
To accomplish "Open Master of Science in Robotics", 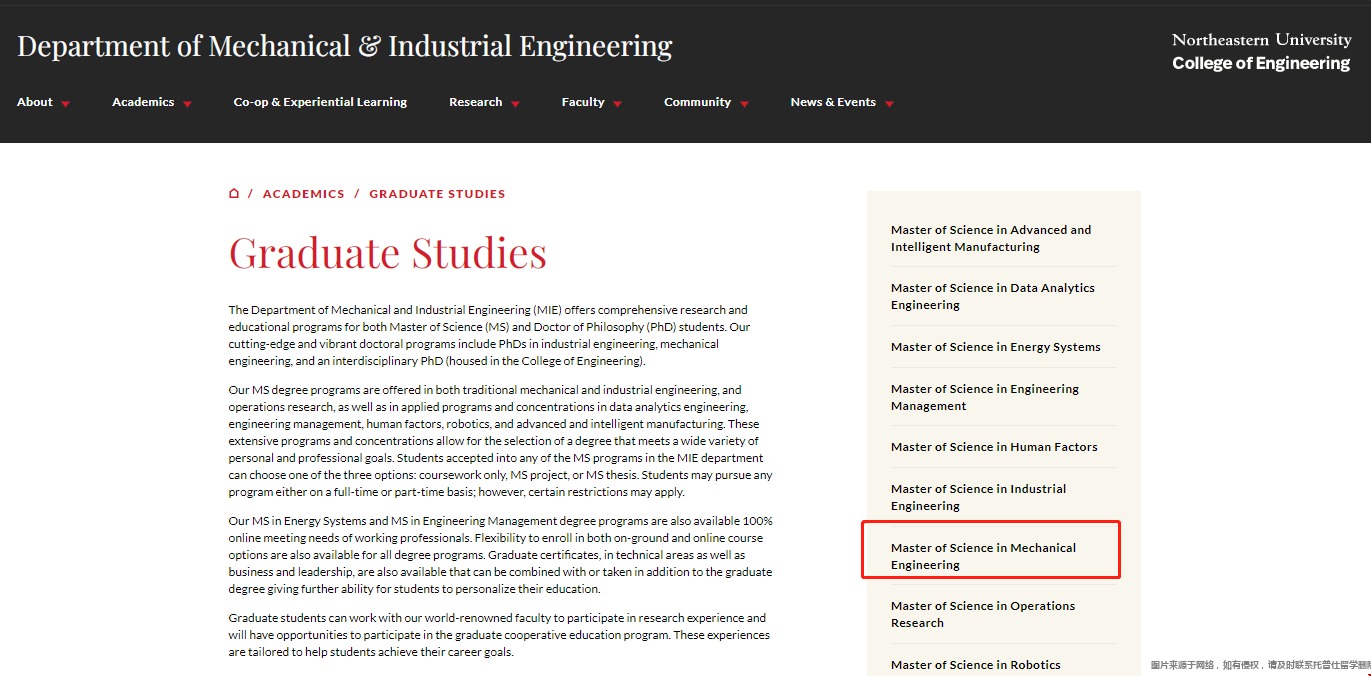I will click(x=976, y=665).
